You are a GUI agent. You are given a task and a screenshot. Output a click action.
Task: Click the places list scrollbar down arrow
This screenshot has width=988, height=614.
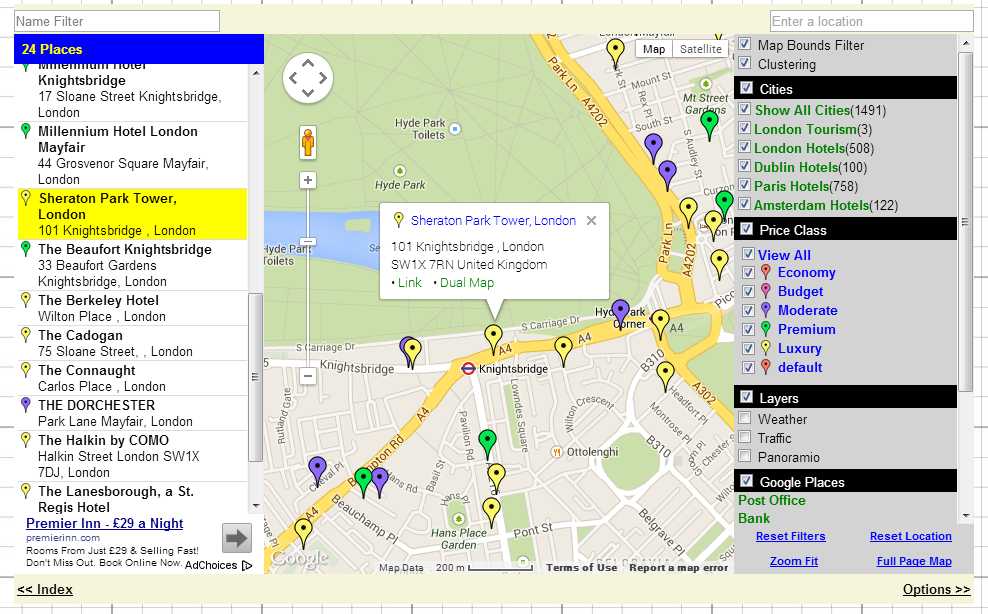click(x=256, y=506)
